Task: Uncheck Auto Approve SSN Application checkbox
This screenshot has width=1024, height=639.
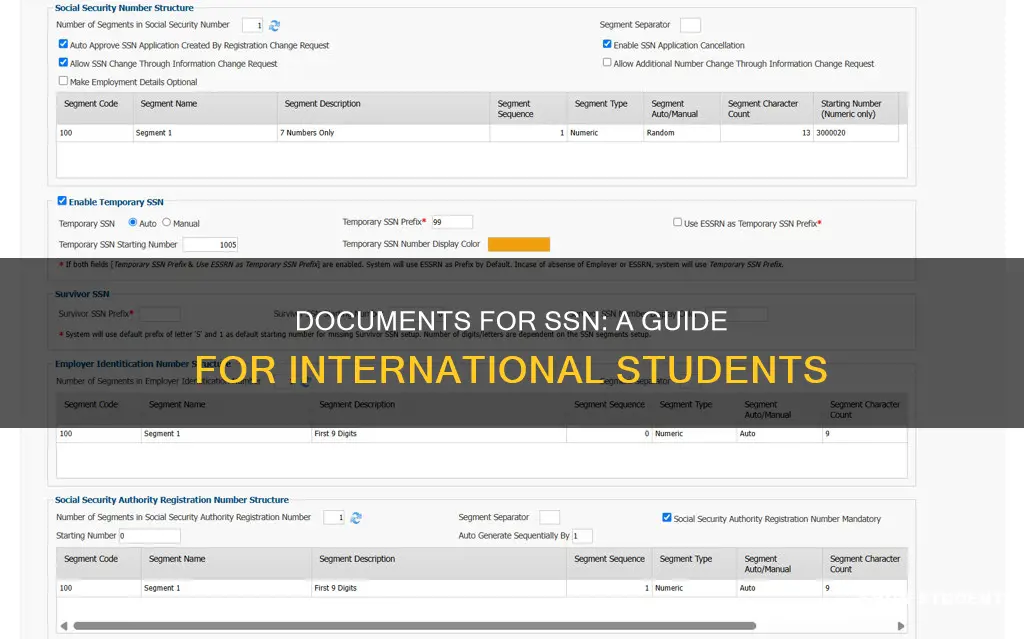Action: pos(63,44)
